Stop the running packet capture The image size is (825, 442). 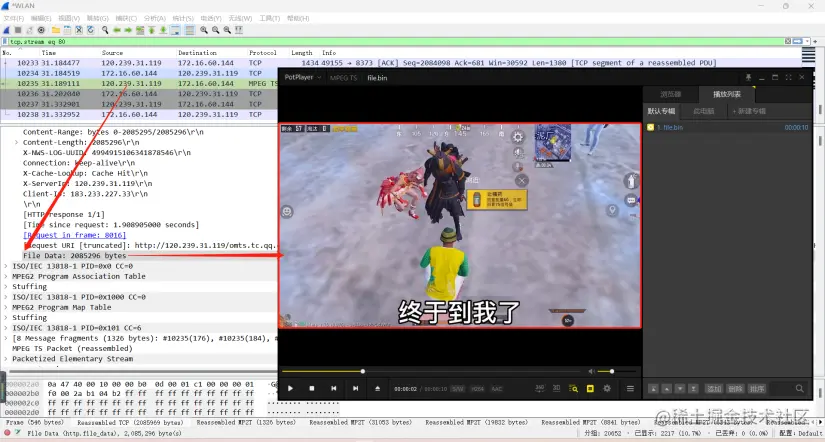pyautogui.click(x=18, y=30)
